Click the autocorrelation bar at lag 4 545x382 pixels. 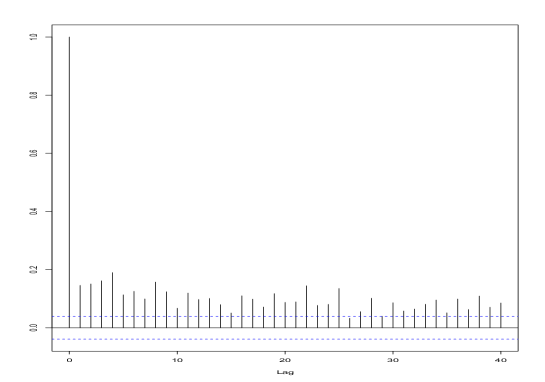click(113, 300)
